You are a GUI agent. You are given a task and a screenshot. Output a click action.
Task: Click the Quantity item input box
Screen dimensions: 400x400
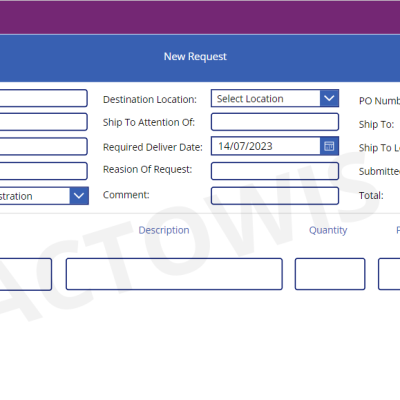(x=330, y=274)
